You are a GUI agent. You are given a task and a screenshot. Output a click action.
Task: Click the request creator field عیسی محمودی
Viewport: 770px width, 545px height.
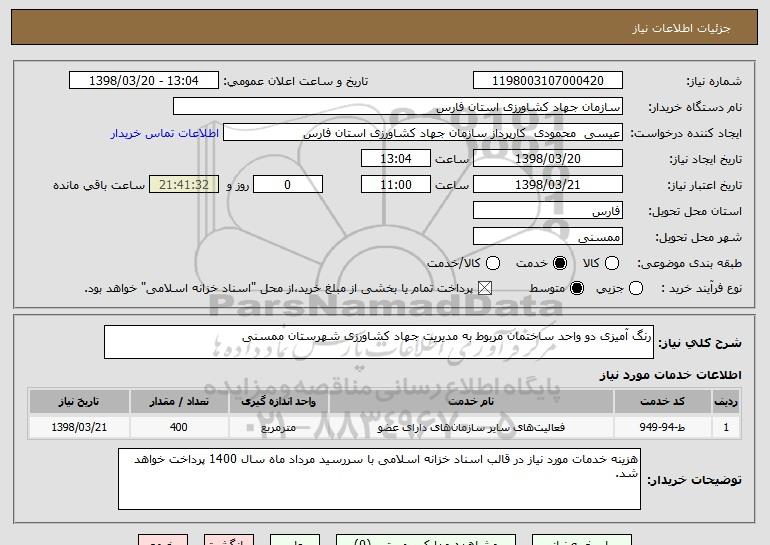[x=423, y=133]
